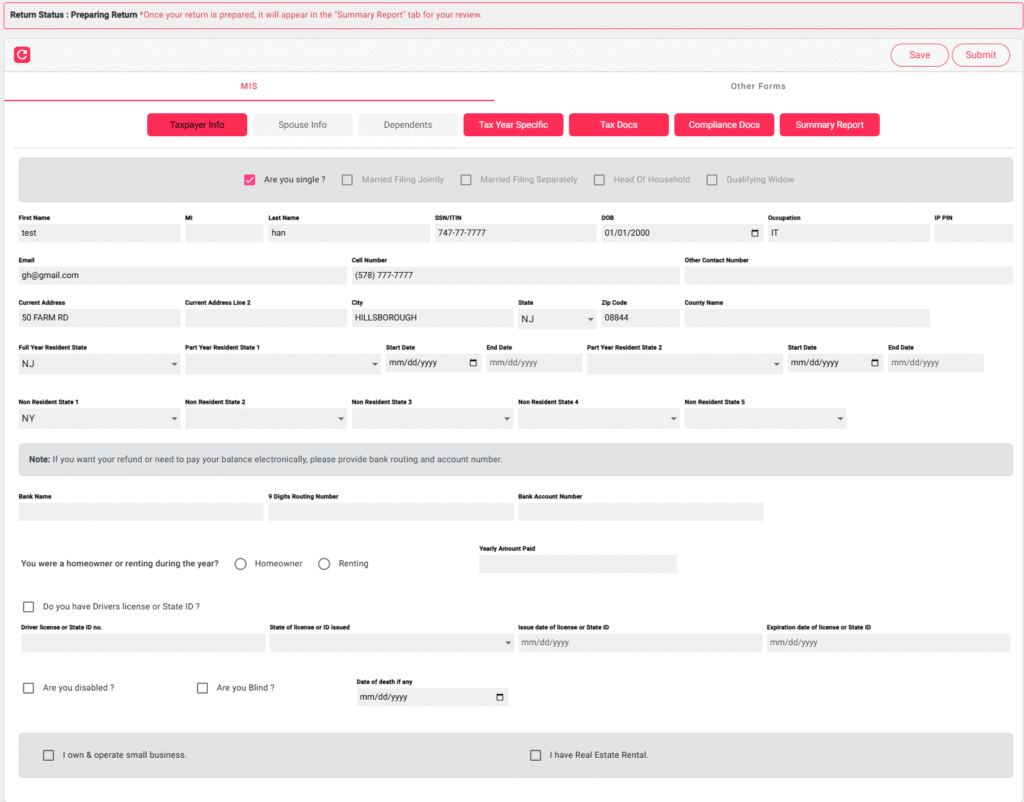Screen dimensions: 1024x802
Task: Expand the State dropdown showing NJ
Action: pos(556,319)
